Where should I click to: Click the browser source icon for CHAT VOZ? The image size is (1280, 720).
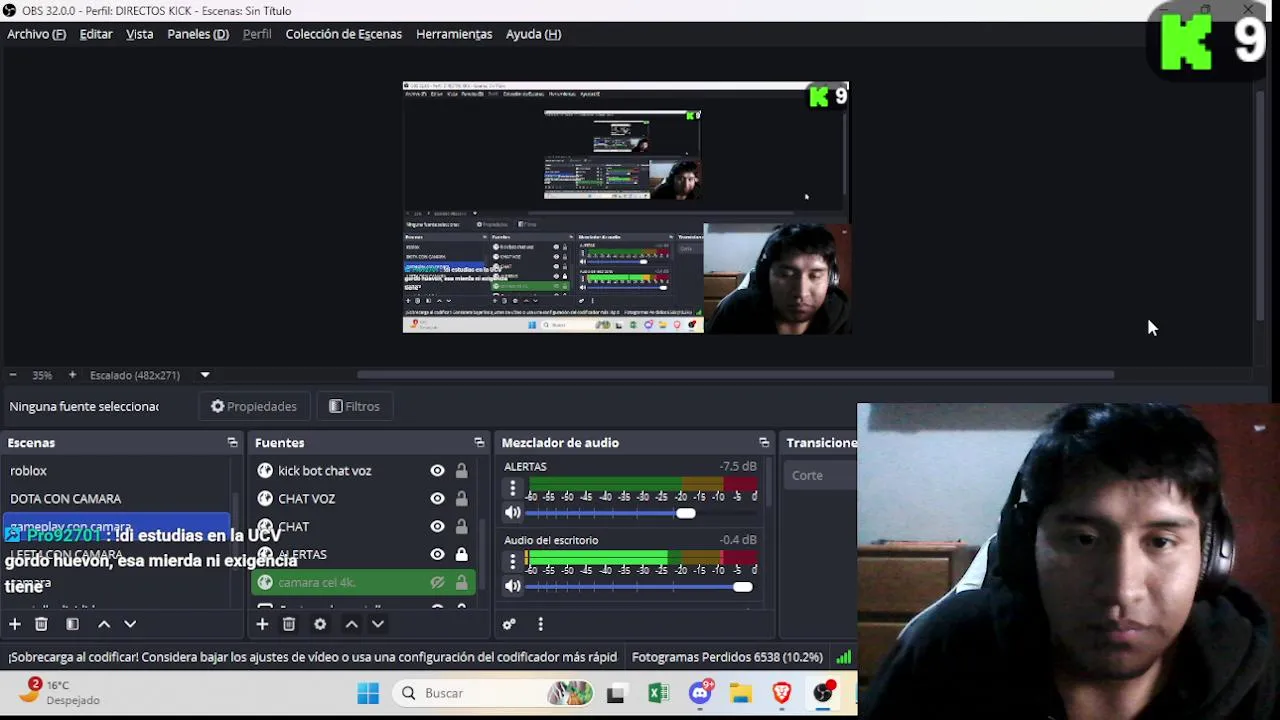(265, 498)
